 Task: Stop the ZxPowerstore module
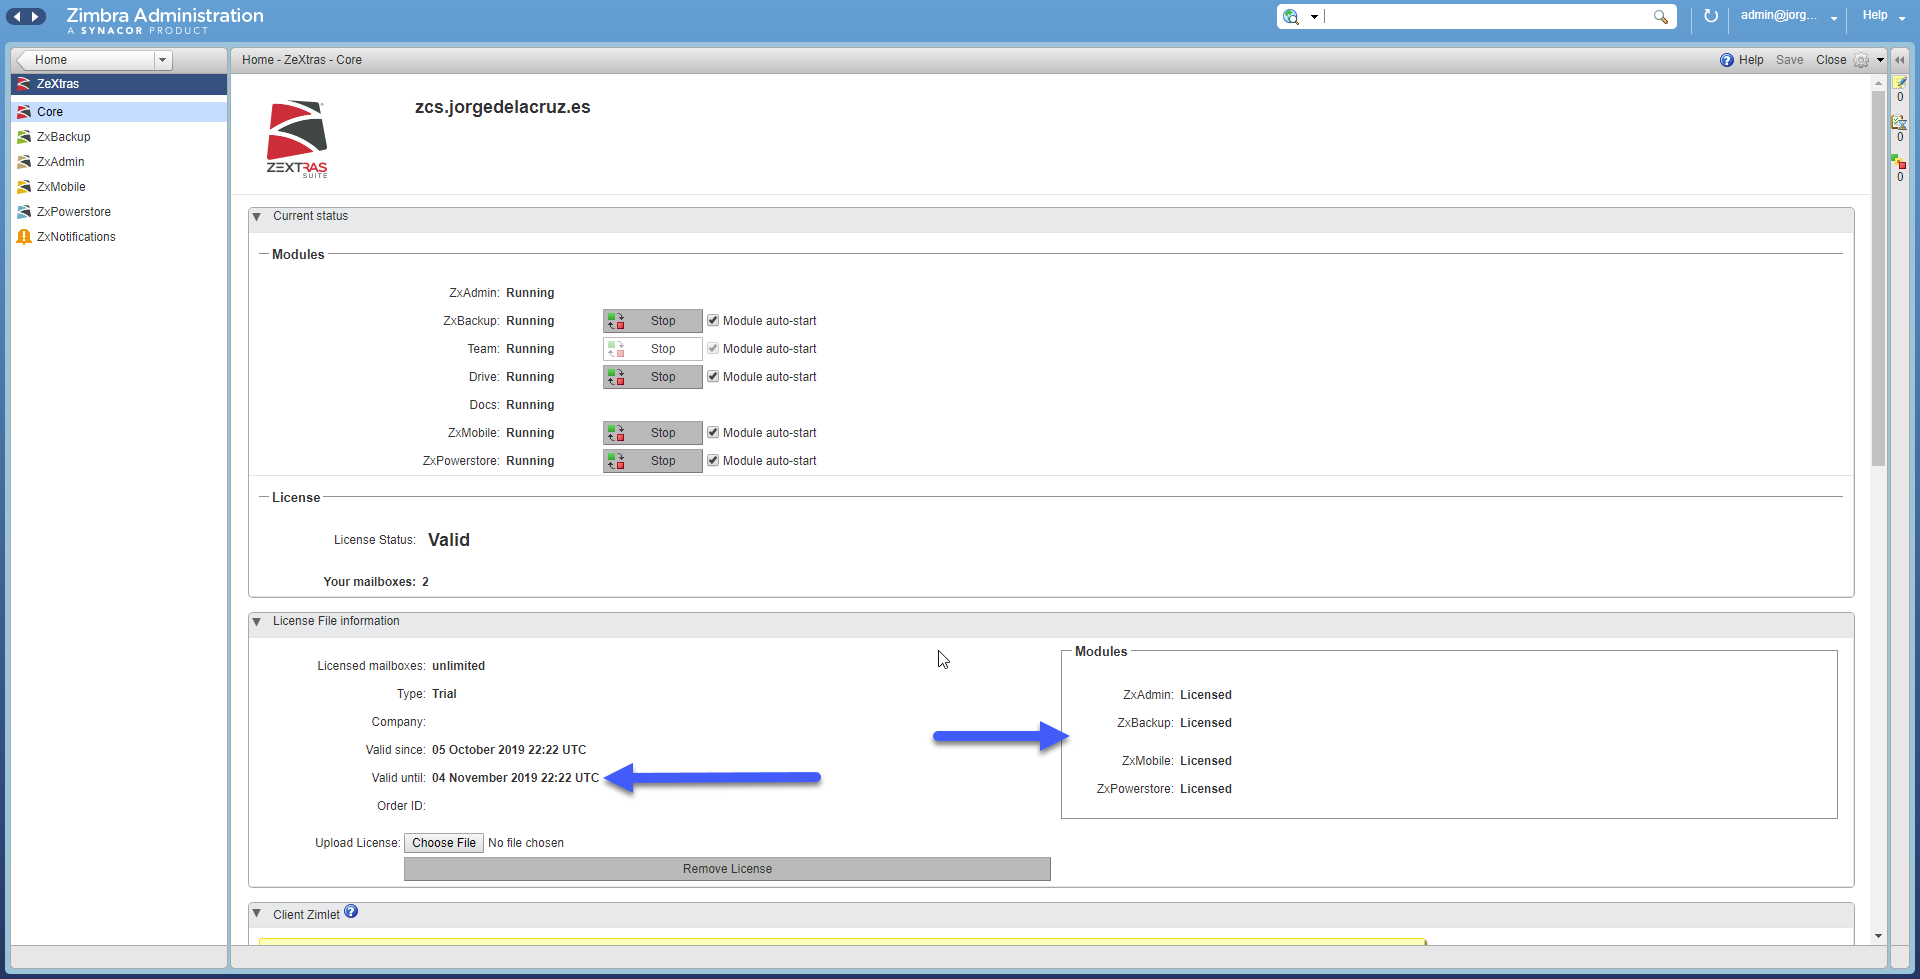652,461
